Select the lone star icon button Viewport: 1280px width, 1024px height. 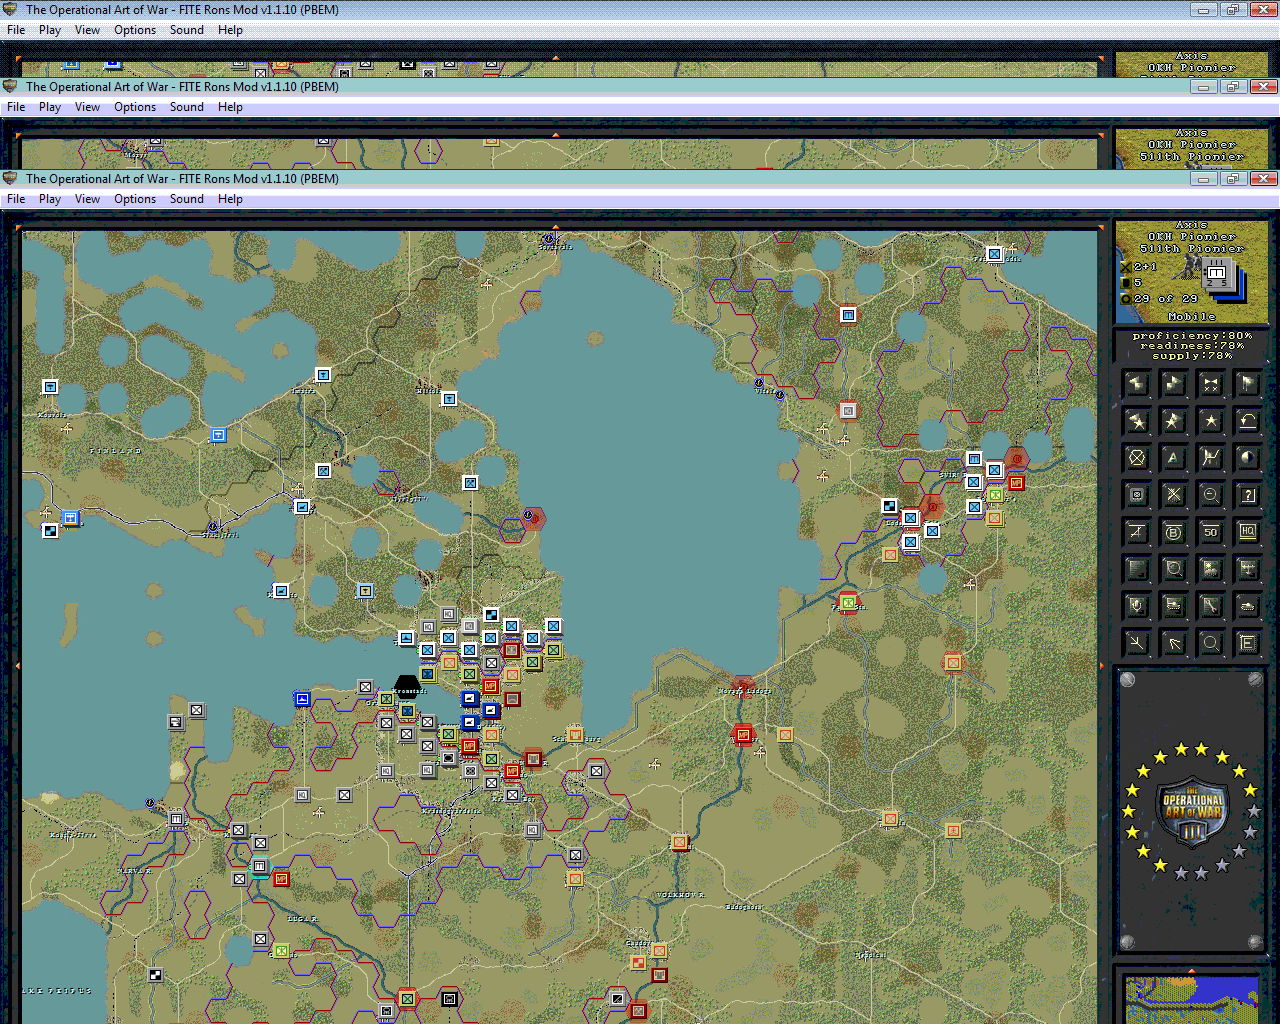(1210, 421)
